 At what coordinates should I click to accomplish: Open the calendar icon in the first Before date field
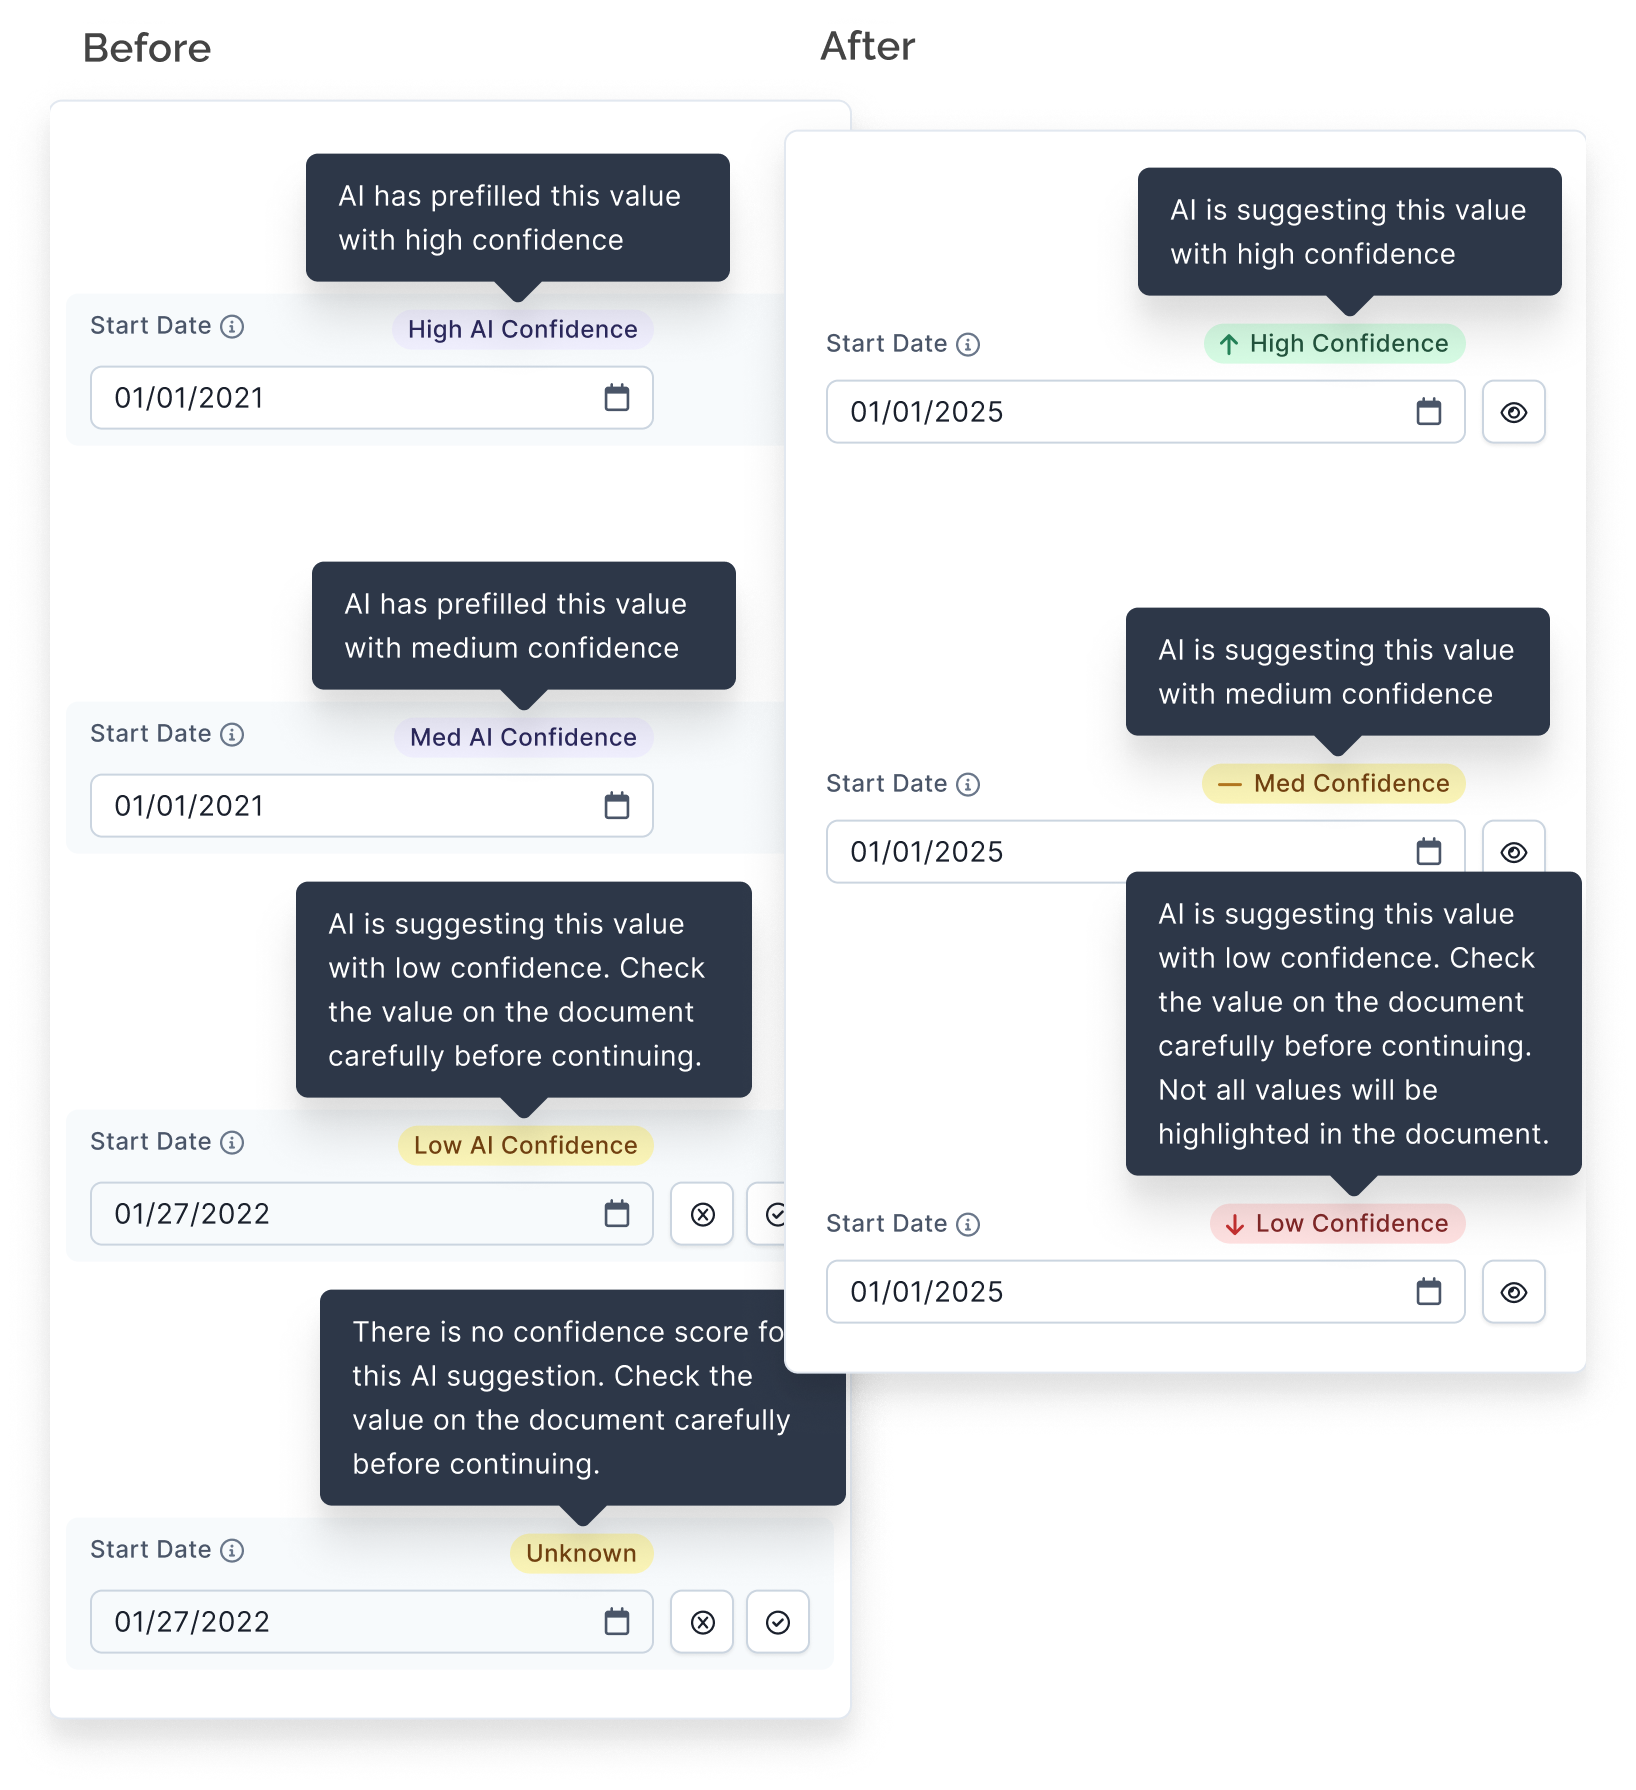[617, 397]
